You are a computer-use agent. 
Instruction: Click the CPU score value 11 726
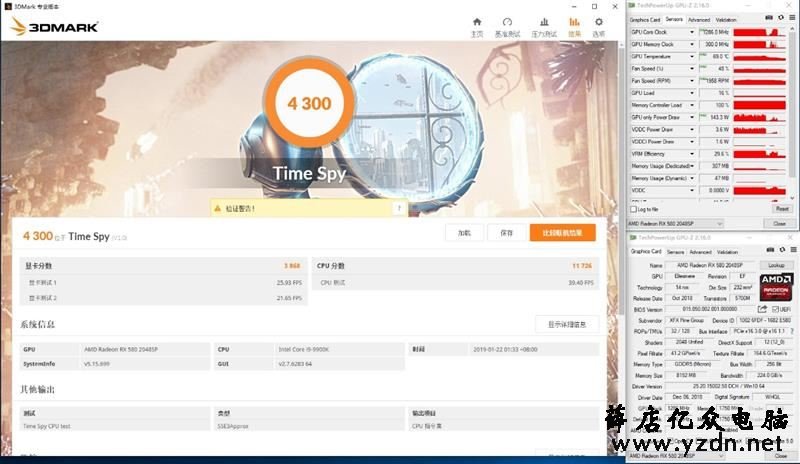(x=582, y=266)
